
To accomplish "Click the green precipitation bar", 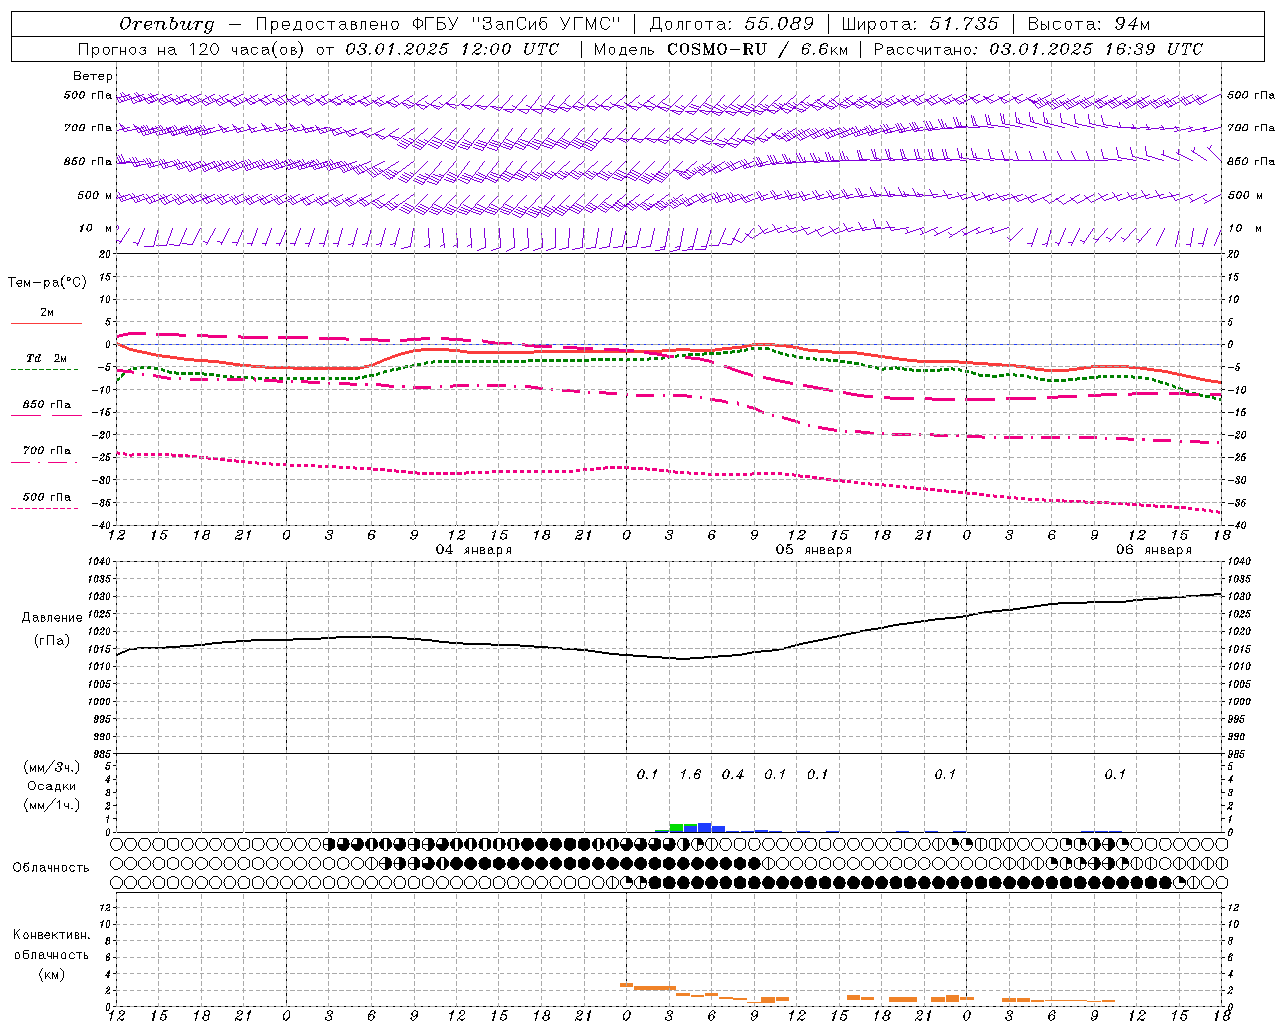I will [676, 827].
